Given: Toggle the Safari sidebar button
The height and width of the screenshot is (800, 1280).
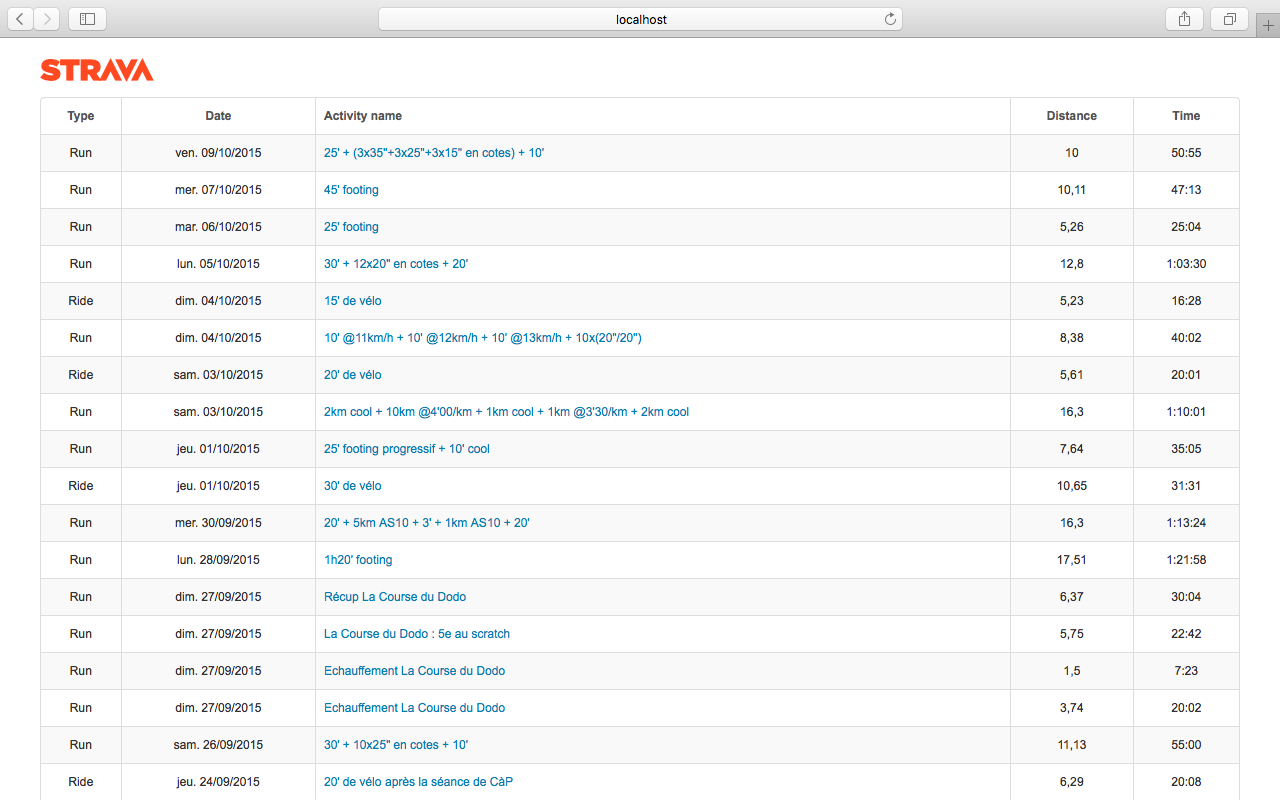Looking at the screenshot, I should point(88,19).
